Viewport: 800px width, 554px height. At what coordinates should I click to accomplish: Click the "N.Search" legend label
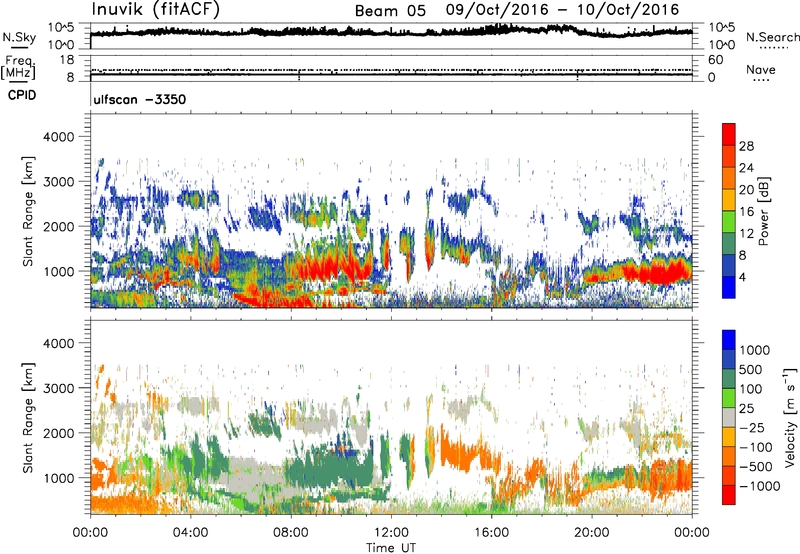coord(772,37)
